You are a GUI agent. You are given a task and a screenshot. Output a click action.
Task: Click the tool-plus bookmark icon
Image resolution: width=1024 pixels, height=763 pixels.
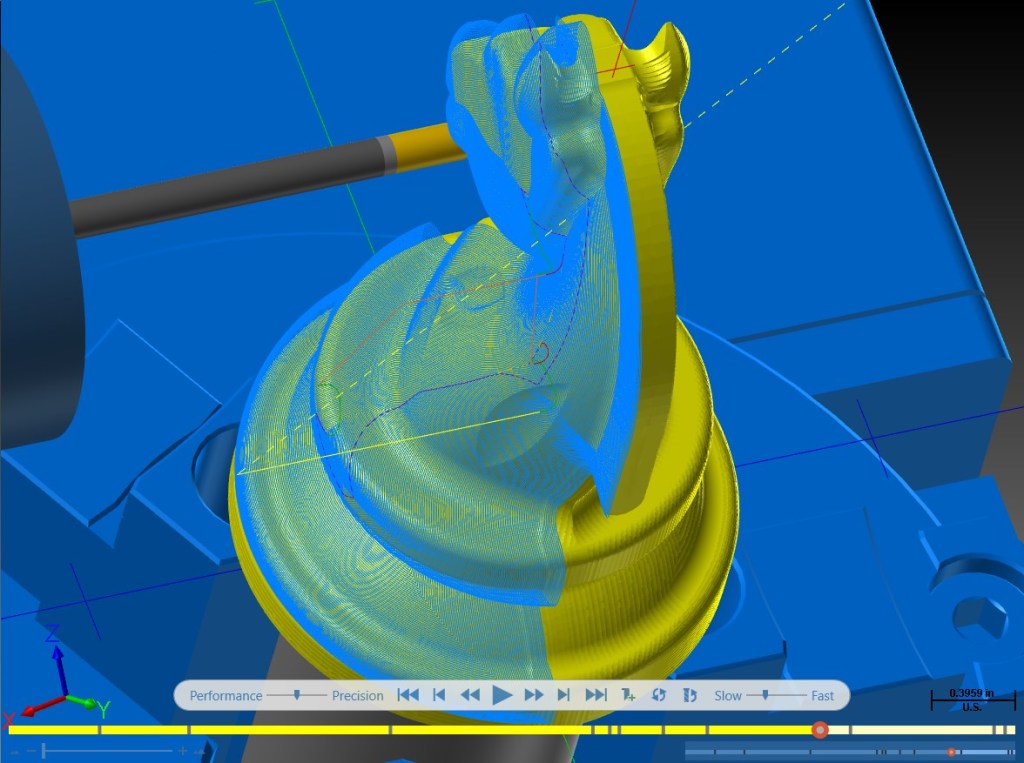[x=628, y=695]
